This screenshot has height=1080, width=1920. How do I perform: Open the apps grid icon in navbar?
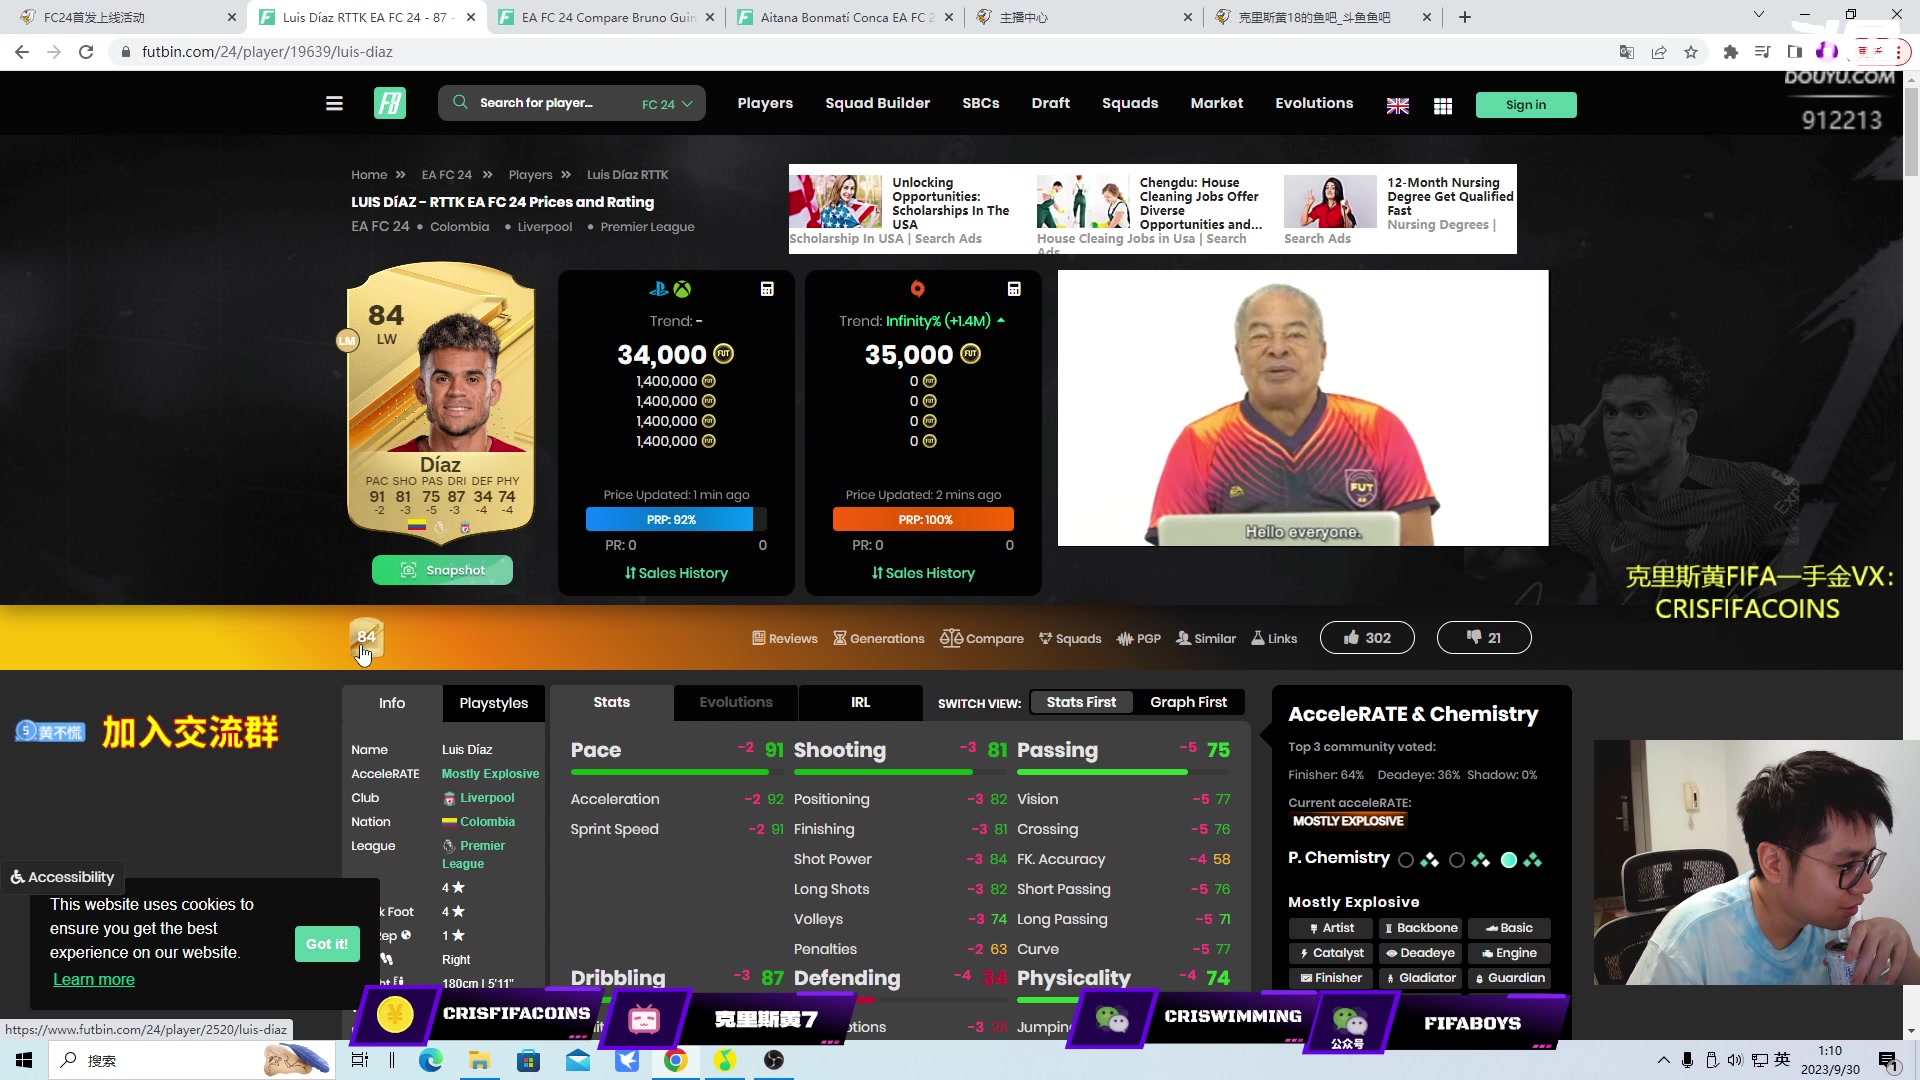pyautogui.click(x=1442, y=106)
